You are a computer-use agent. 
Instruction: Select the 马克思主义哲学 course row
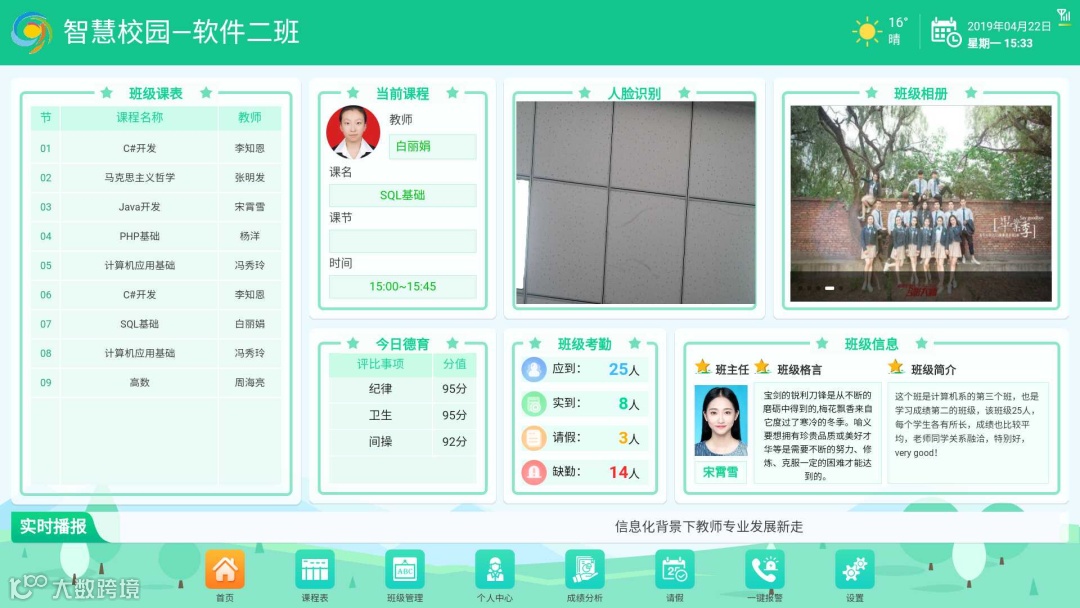pyautogui.click(x=156, y=178)
